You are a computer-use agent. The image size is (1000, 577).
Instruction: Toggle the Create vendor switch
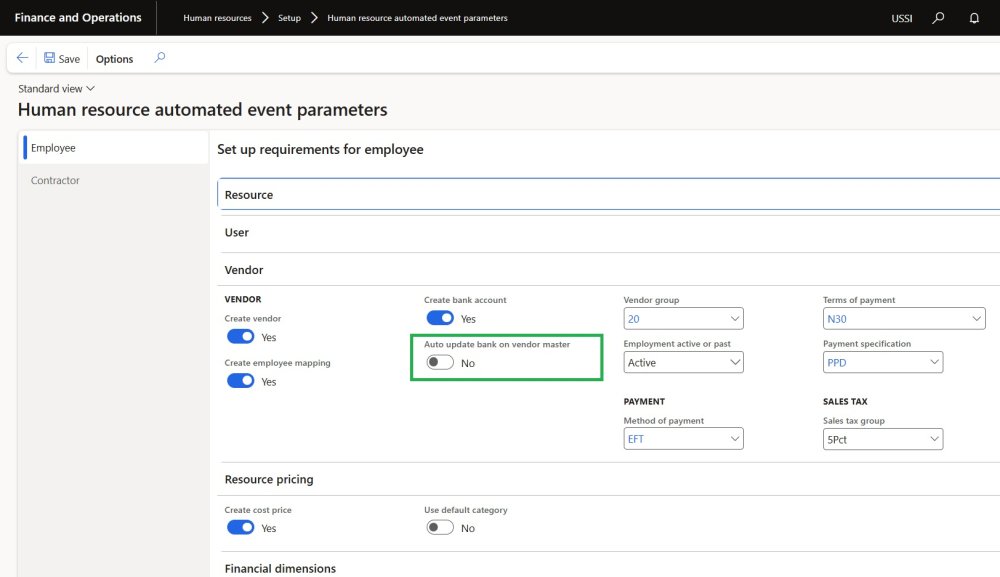pyautogui.click(x=240, y=337)
